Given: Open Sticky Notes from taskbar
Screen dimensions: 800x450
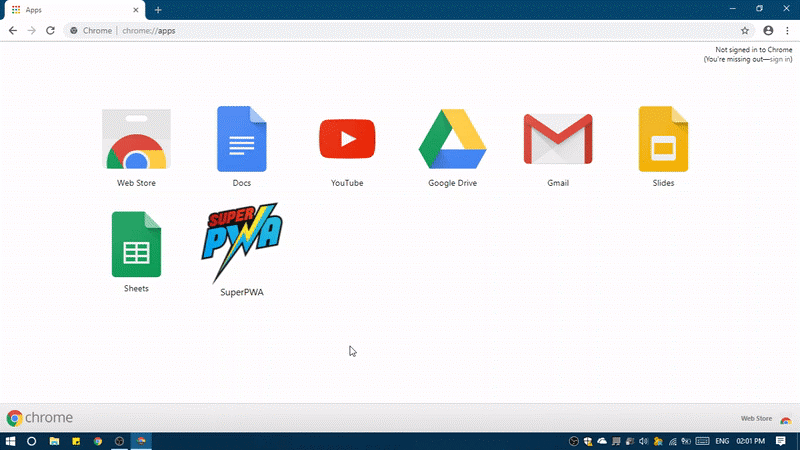Looking at the screenshot, I should [x=76, y=441].
